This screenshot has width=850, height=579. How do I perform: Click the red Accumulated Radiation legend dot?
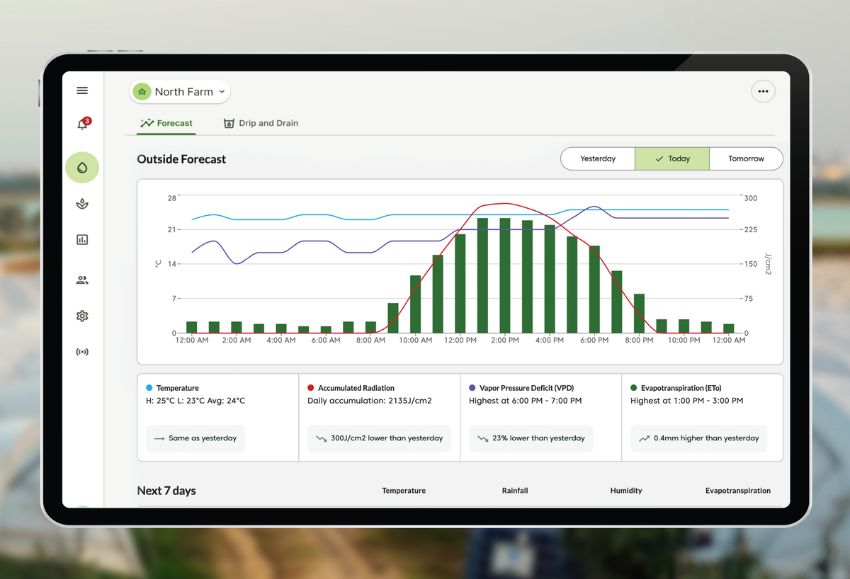(311, 388)
